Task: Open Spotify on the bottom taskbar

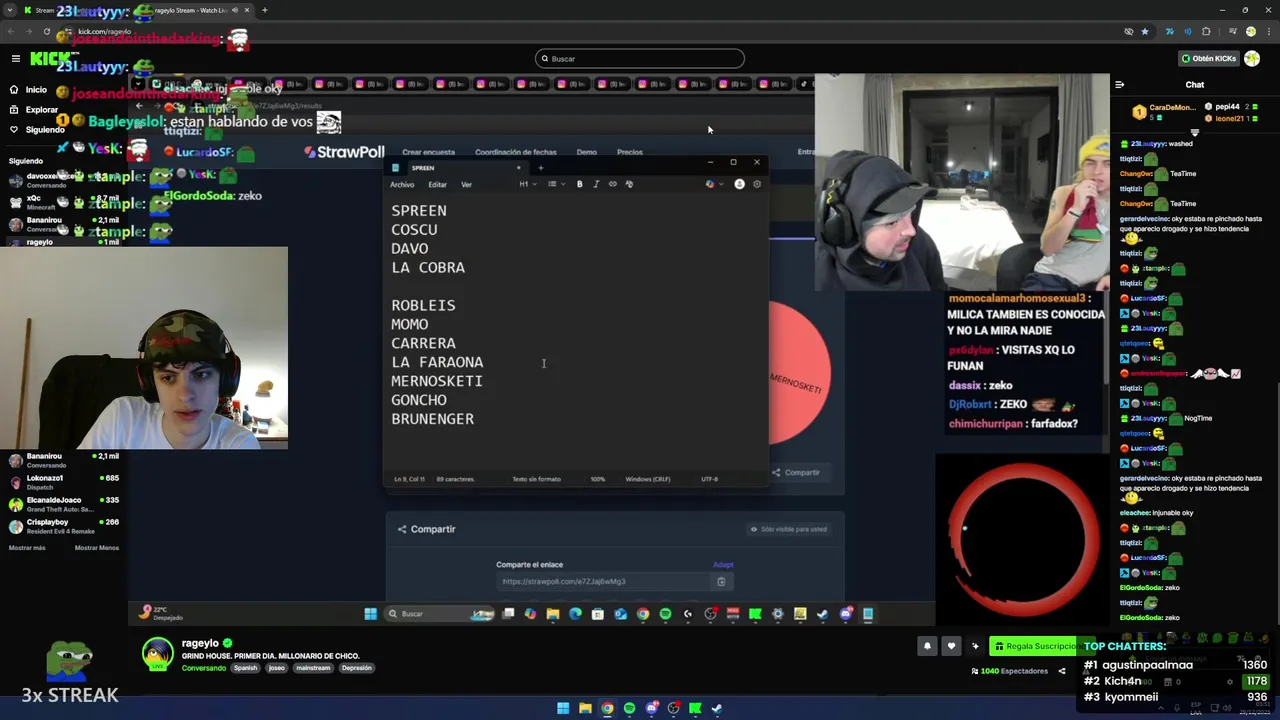Action: (x=629, y=708)
